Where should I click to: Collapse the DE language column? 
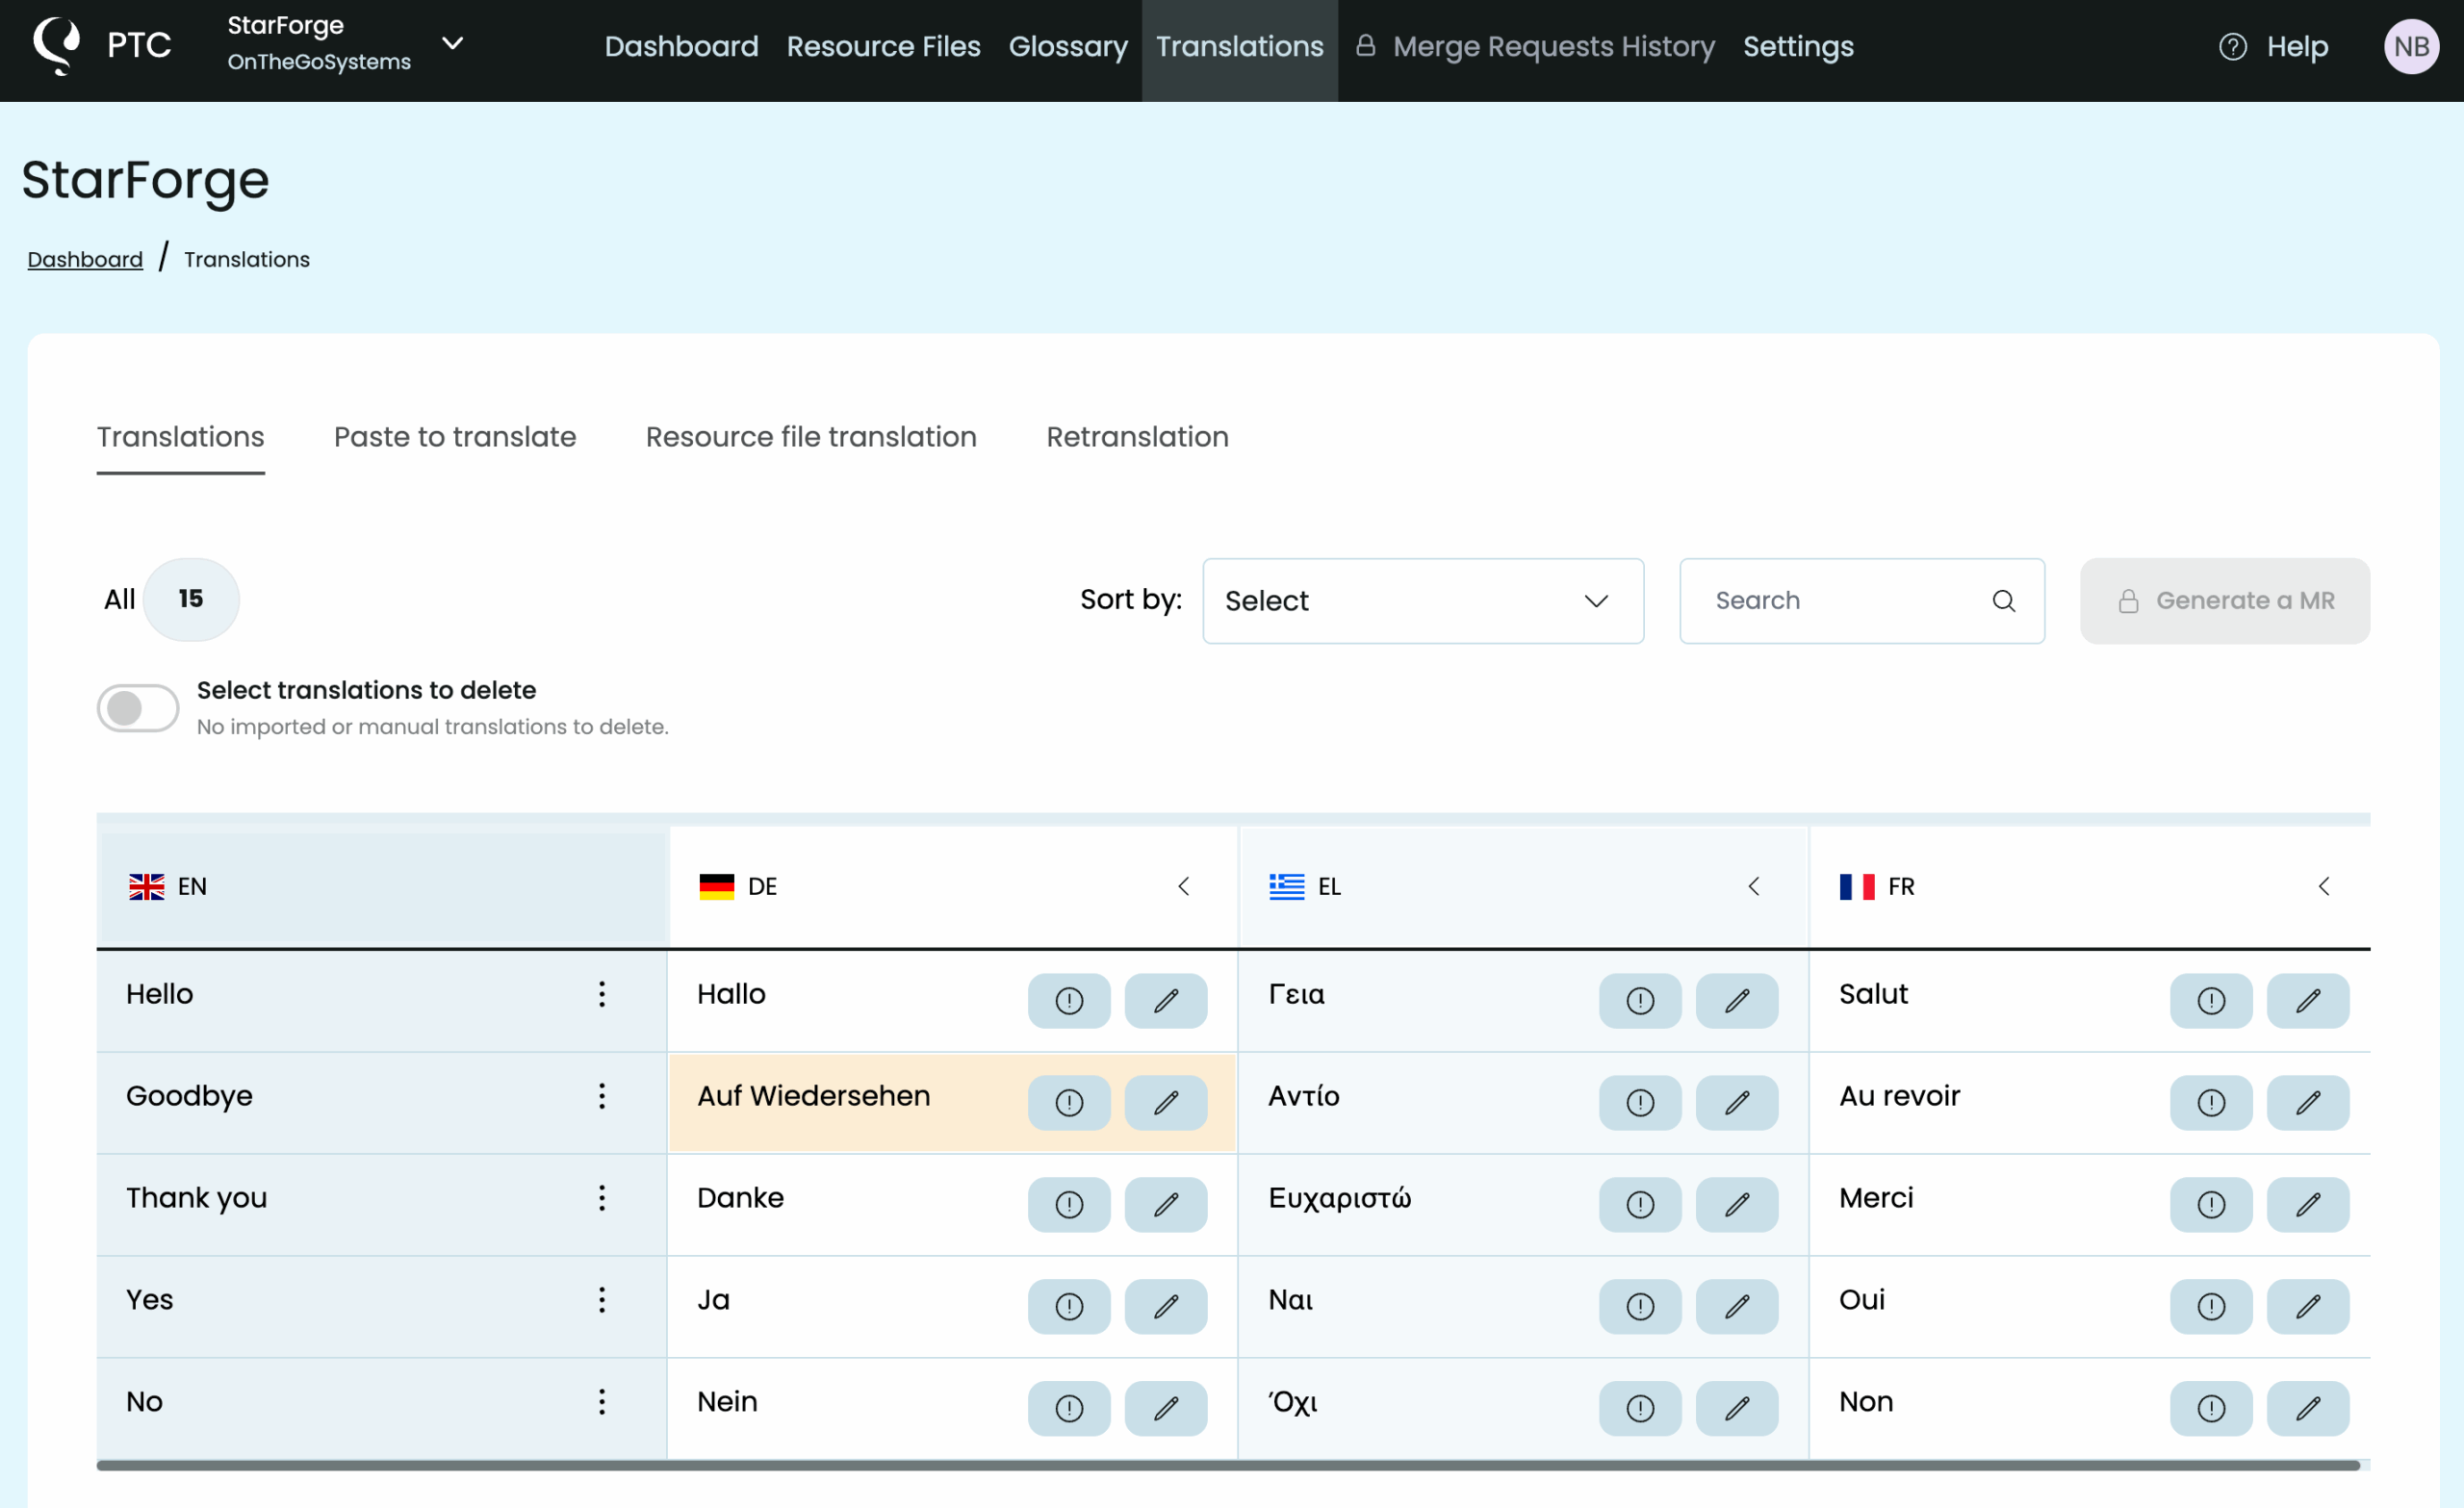[x=1183, y=886]
